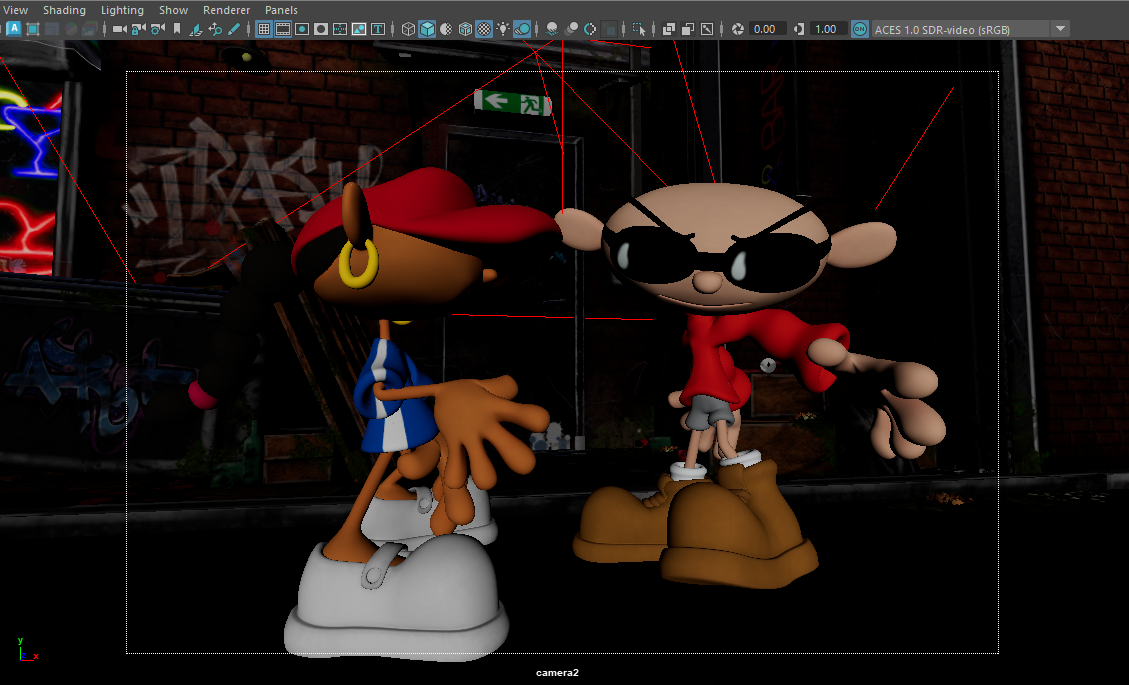Toggle the Safe Action icon

point(359,29)
